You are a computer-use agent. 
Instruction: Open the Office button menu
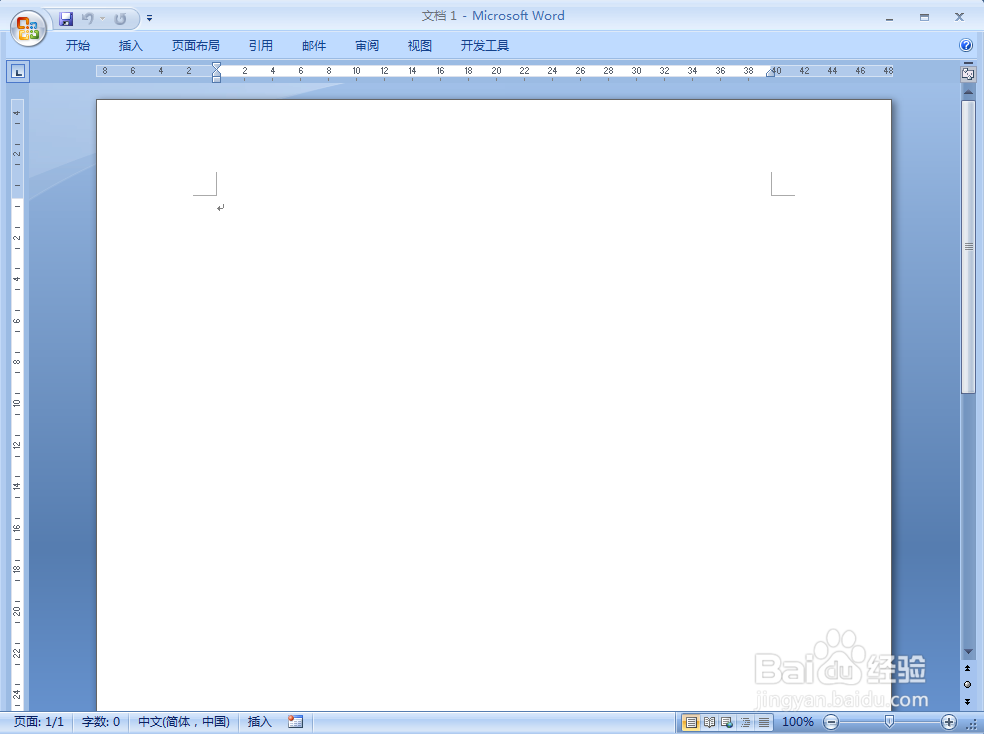[28, 29]
